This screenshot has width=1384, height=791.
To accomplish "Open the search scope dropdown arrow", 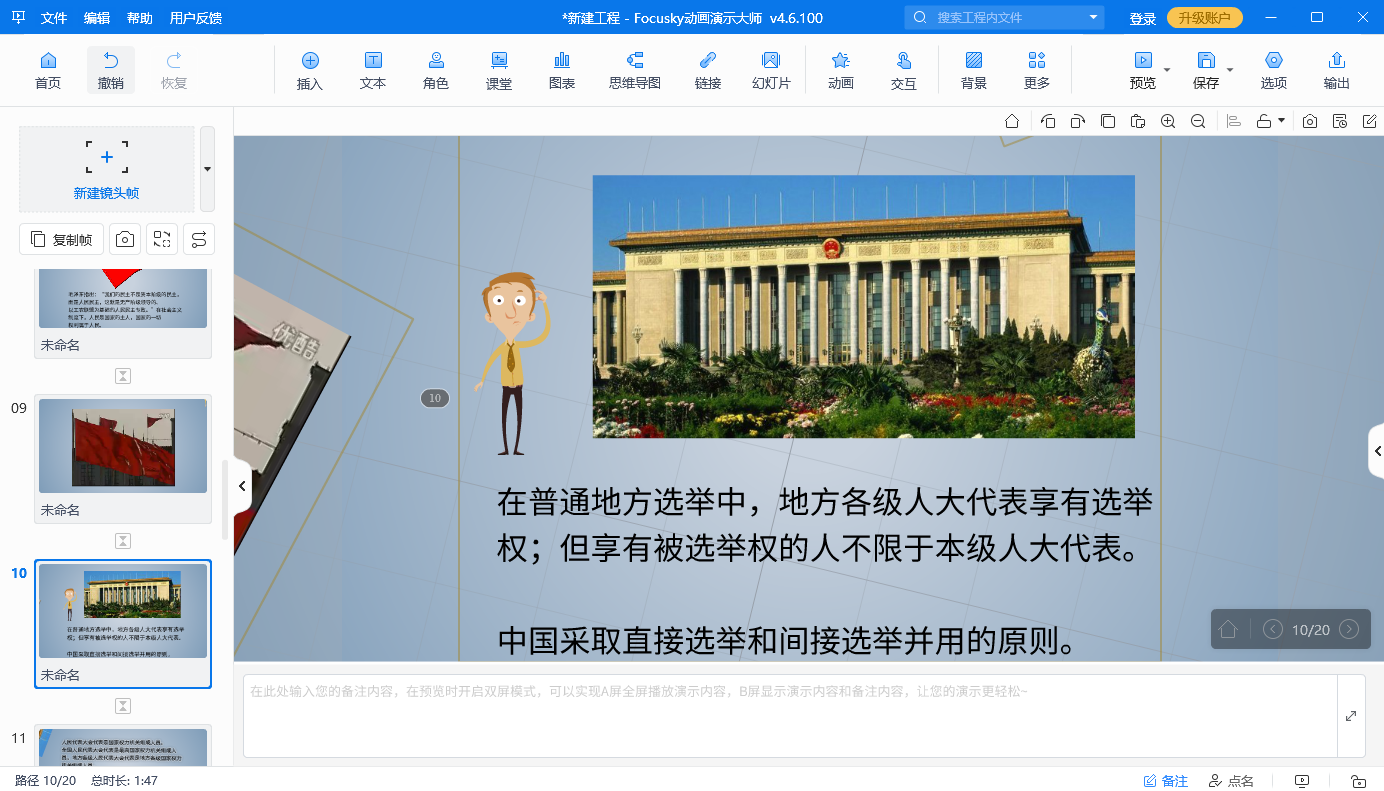I will pos(1092,18).
